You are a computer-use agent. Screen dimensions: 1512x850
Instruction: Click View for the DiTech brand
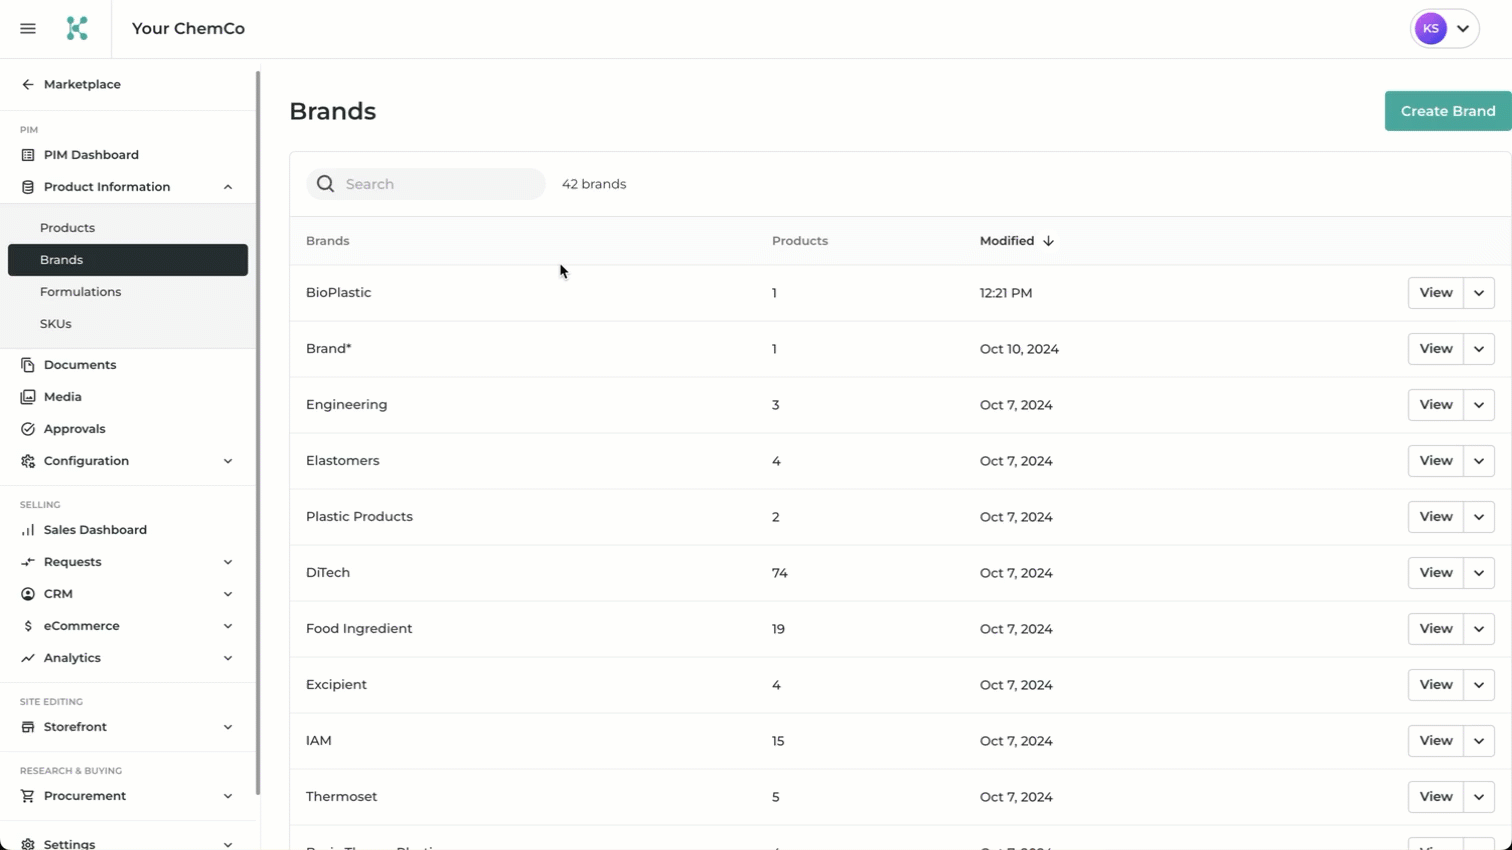(1436, 573)
